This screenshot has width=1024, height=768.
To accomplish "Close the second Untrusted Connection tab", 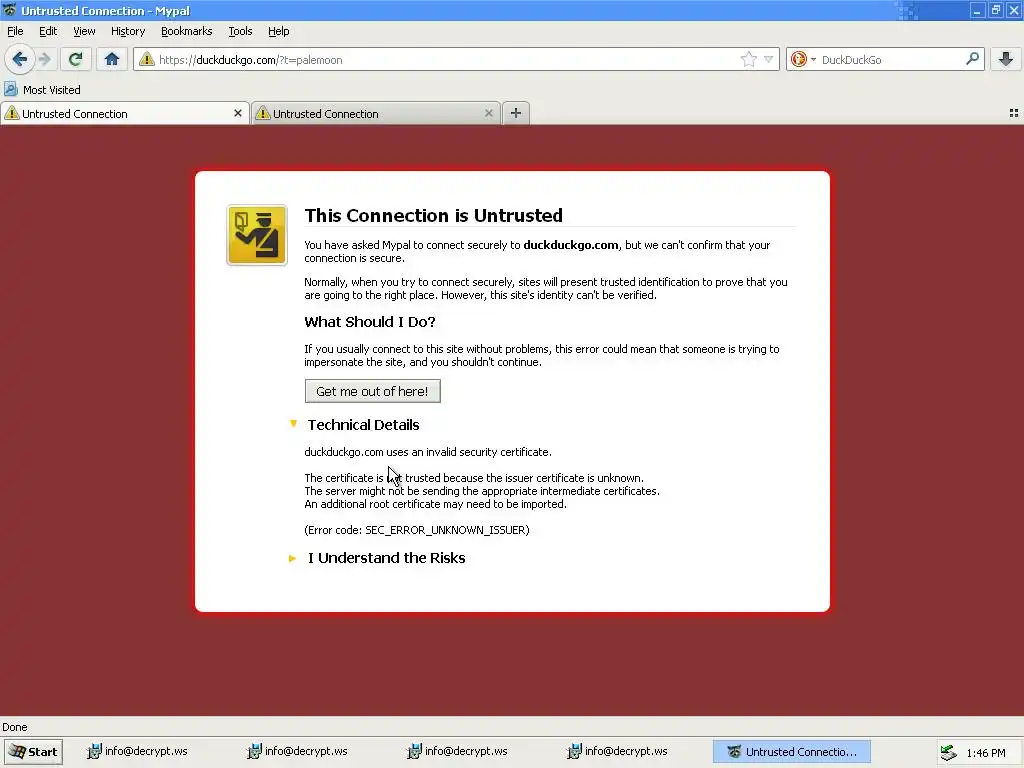I will click(x=488, y=113).
